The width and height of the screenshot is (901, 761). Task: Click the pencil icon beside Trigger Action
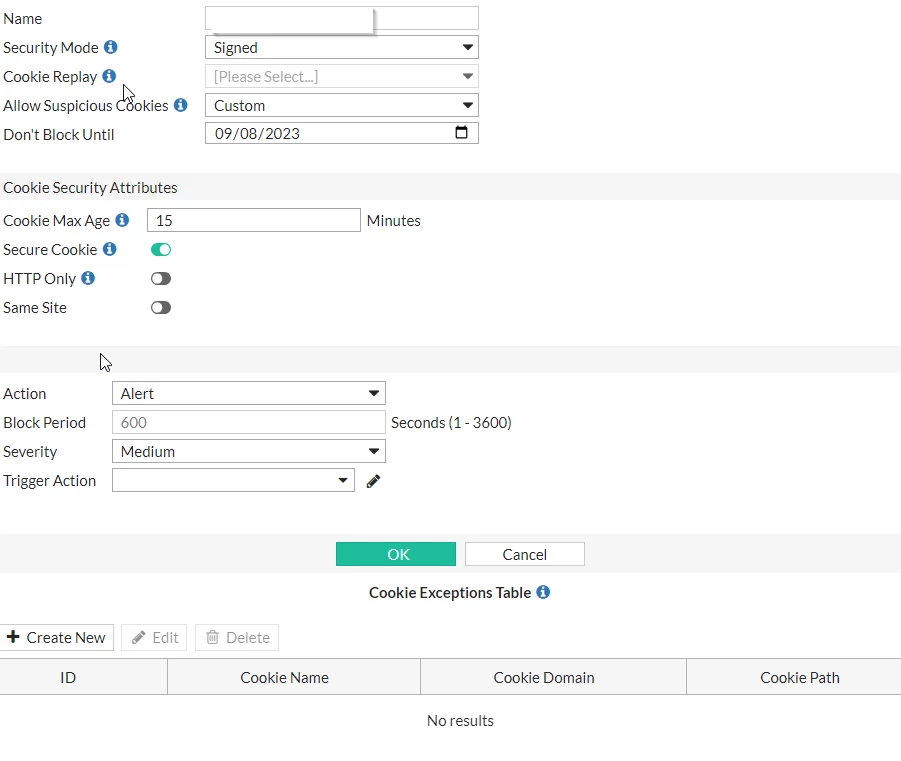pos(374,481)
